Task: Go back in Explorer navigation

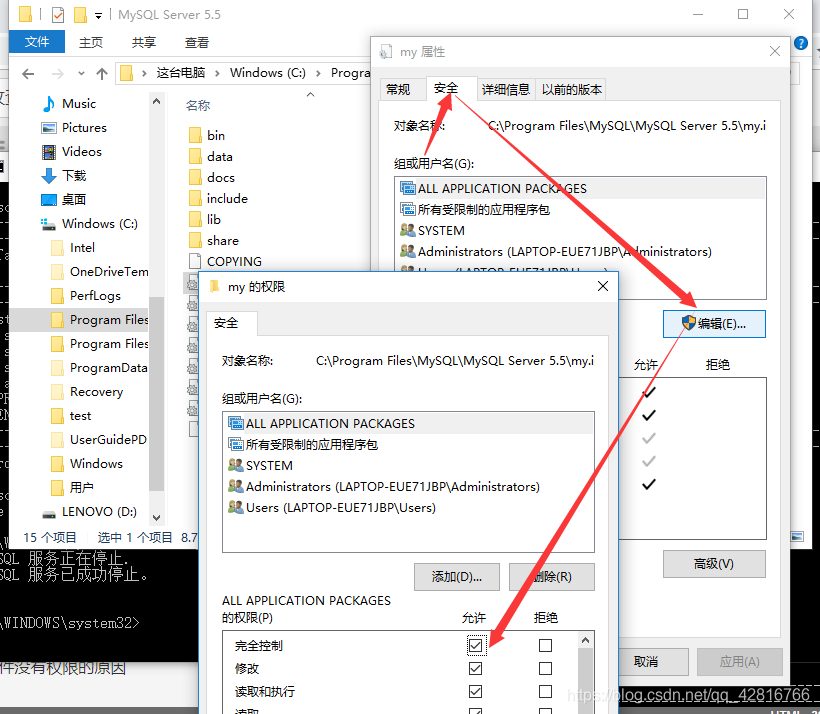Action: click(x=28, y=74)
